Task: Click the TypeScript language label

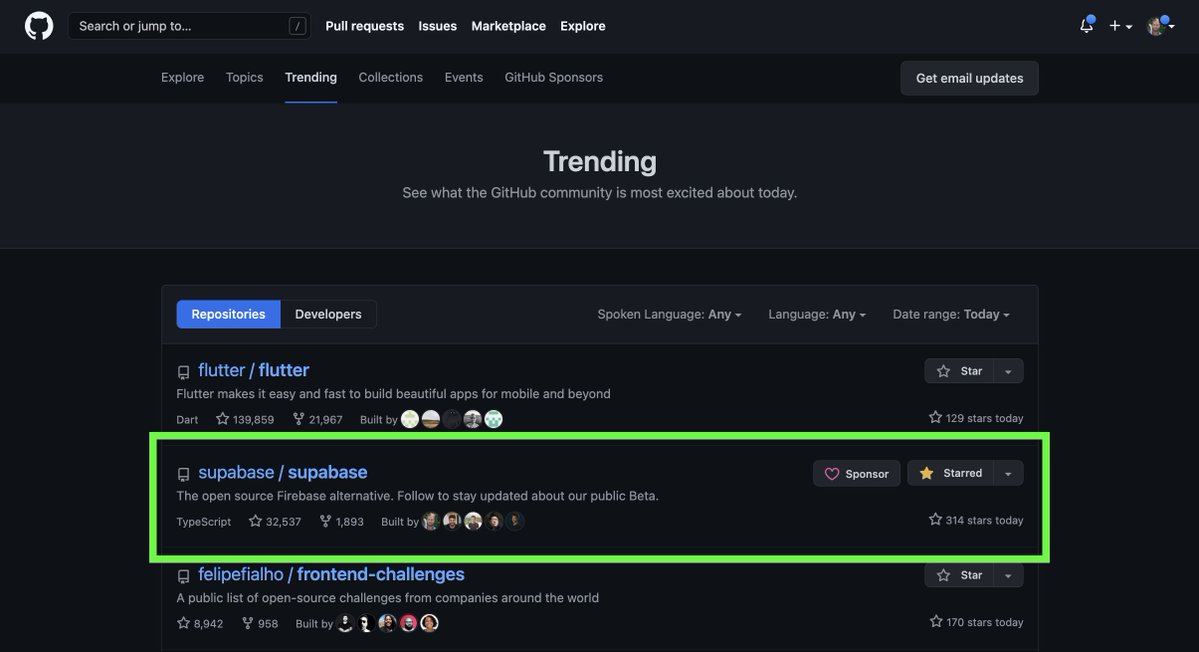Action: [203, 521]
